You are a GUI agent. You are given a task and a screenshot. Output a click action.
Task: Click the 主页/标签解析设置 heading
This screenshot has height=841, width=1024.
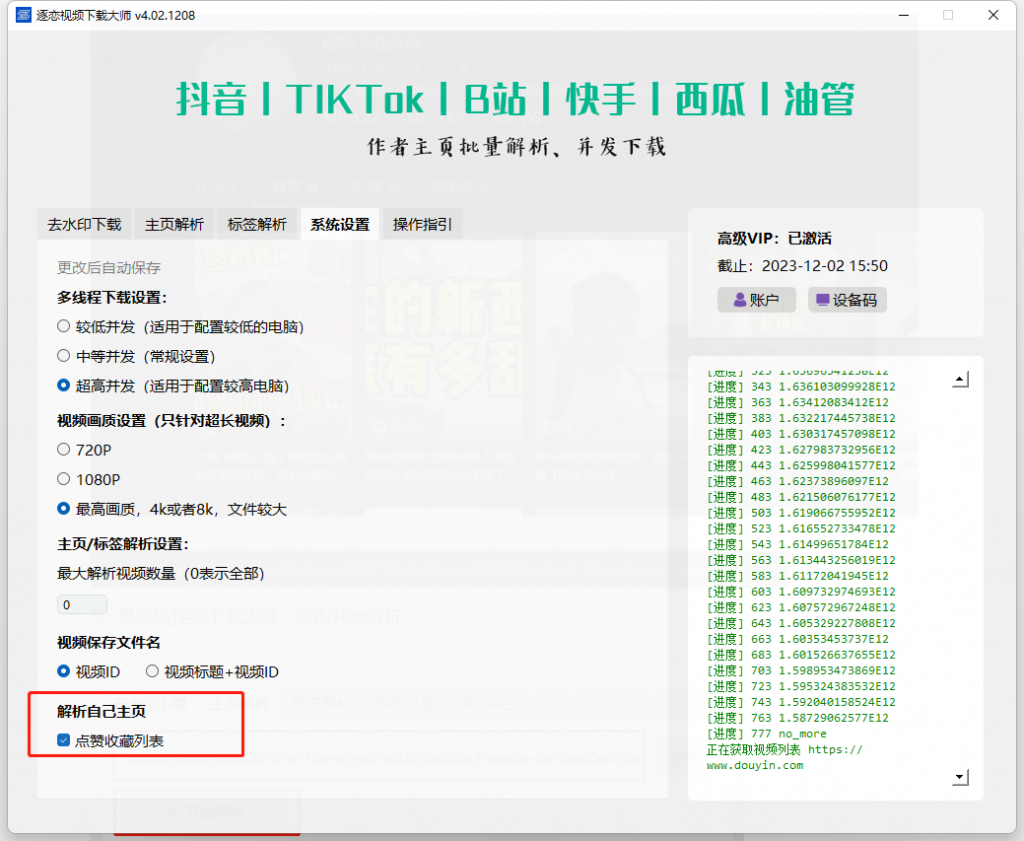(x=123, y=544)
